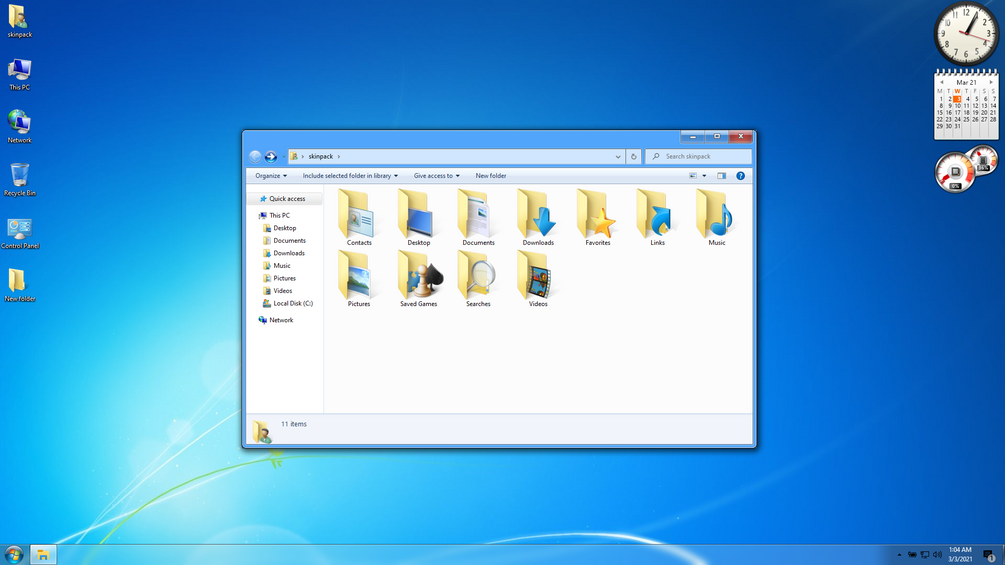The height and width of the screenshot is (565, 1005).
Task: Select the Searches folder with magnifier
Action: [x=478, y=279]
